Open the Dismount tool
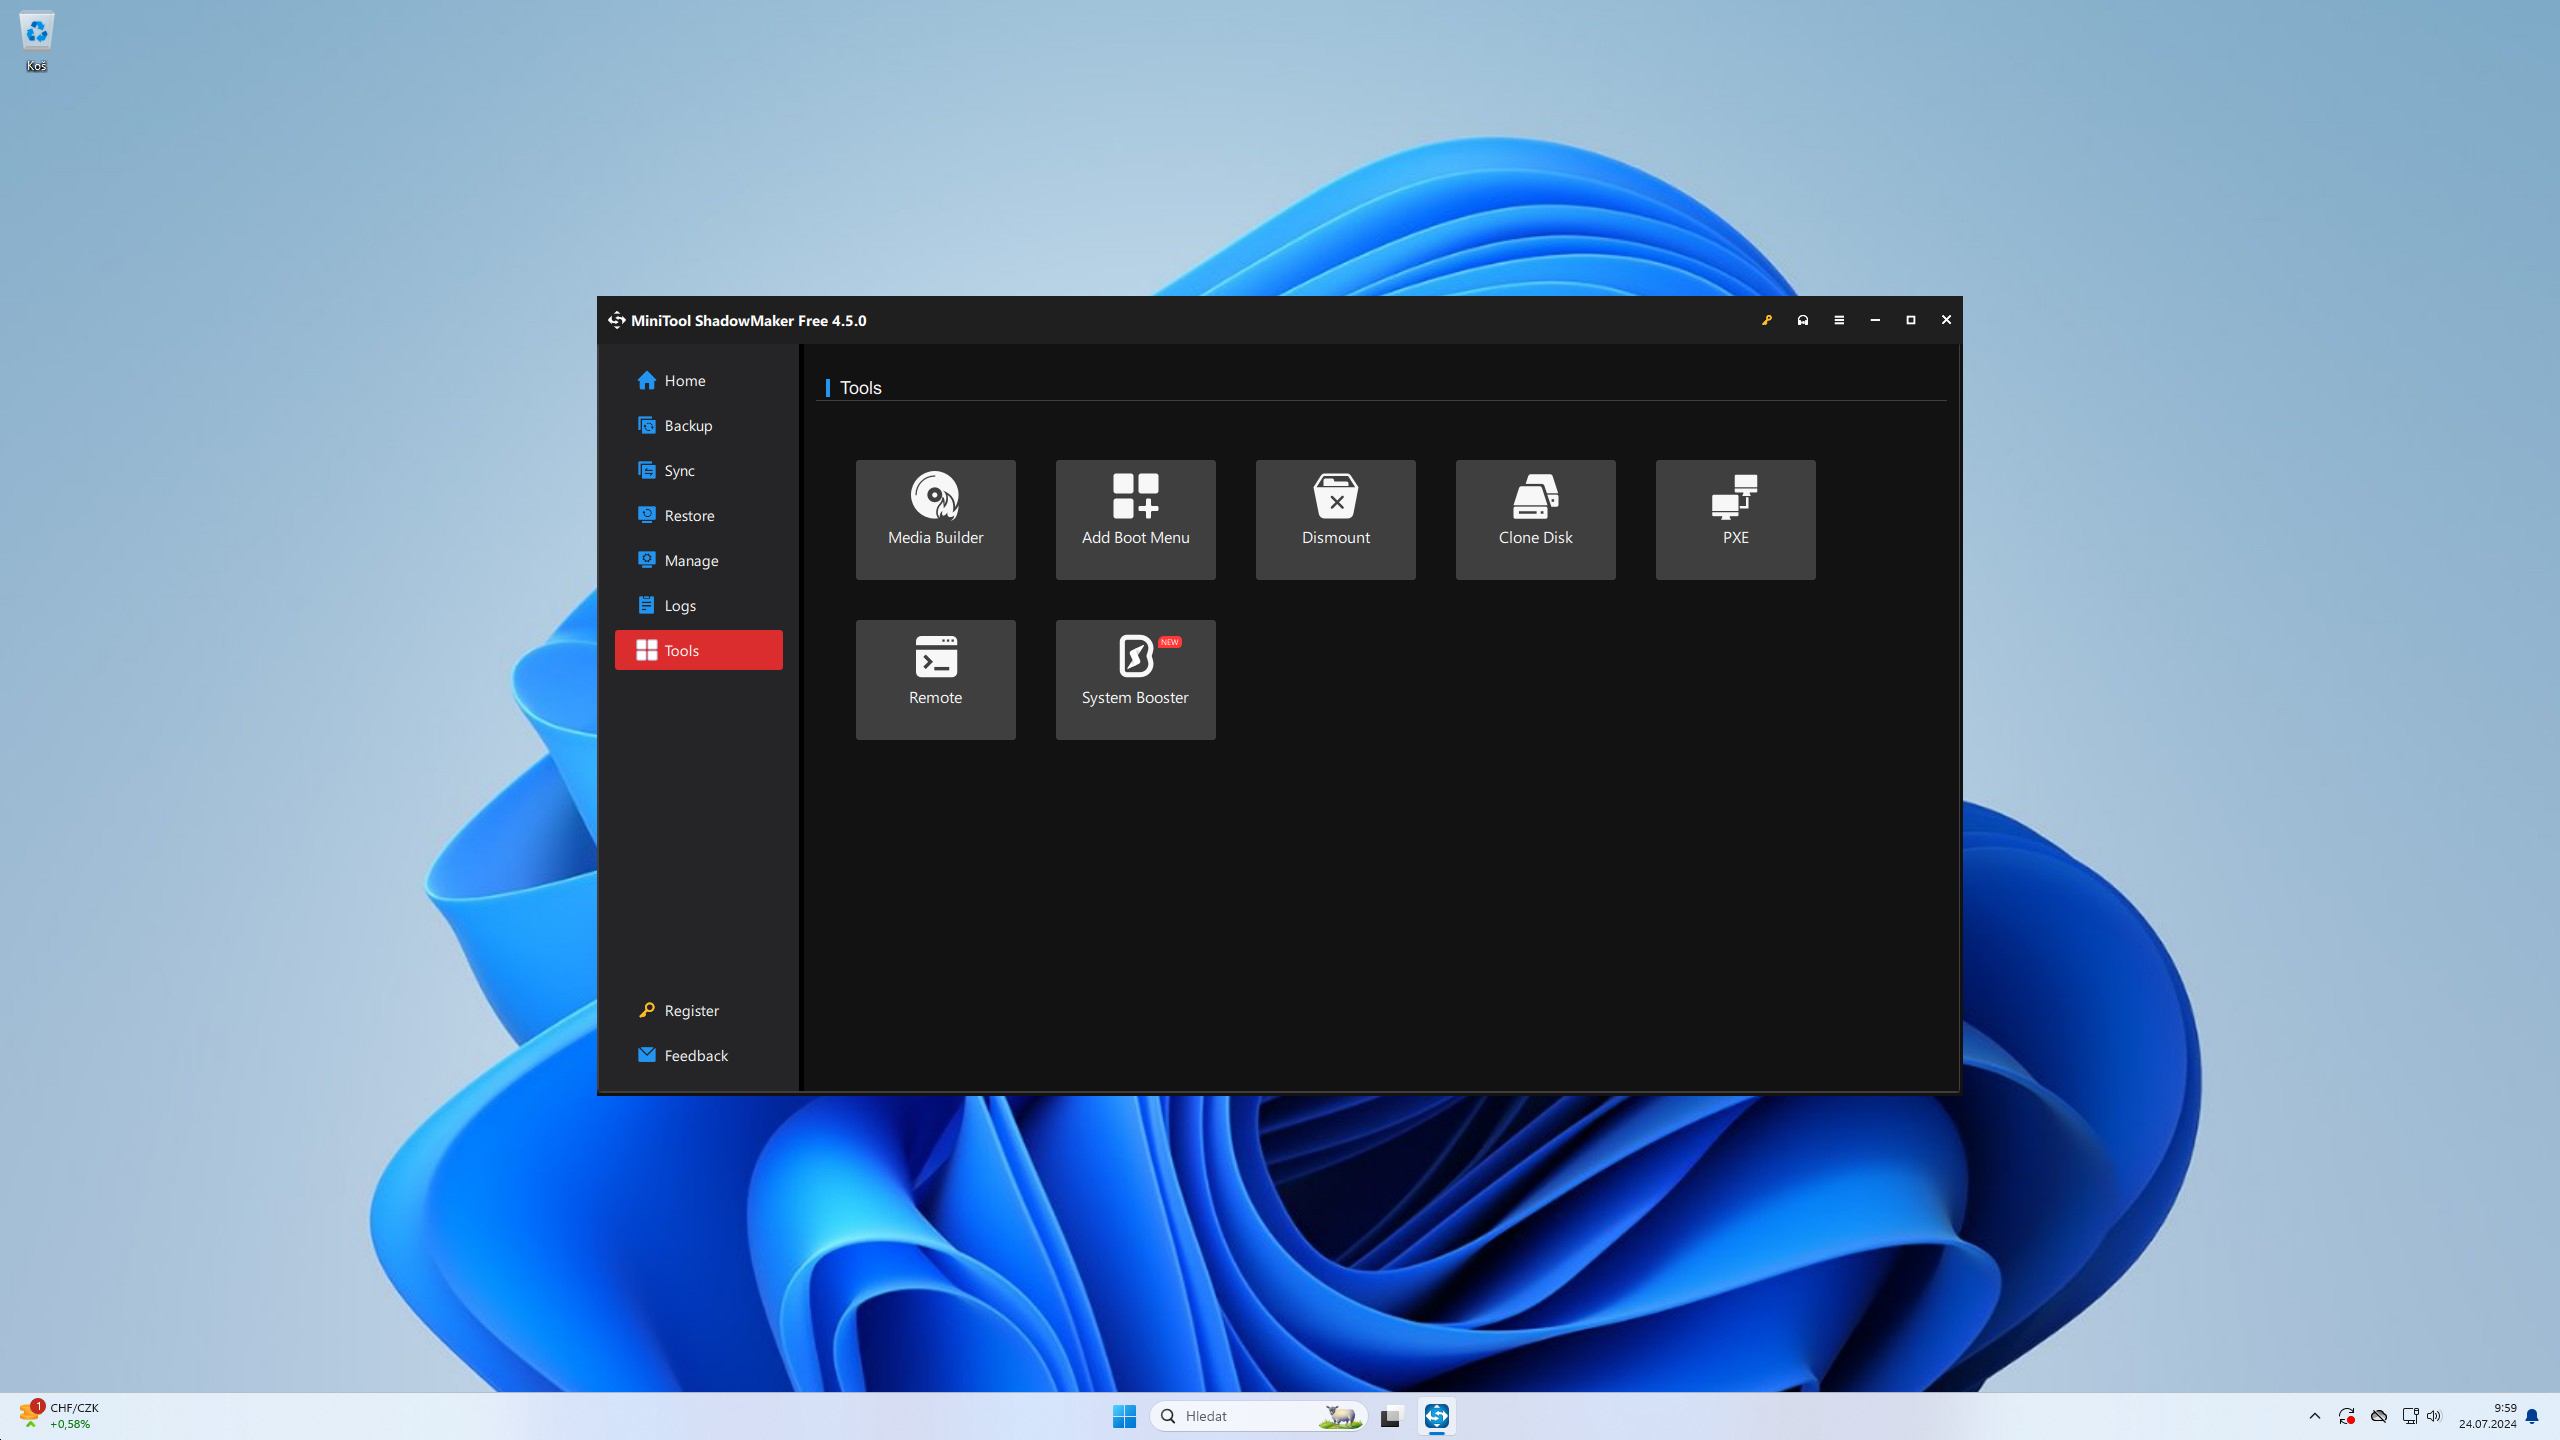2560x1440 pixels. coord(1335,519)
